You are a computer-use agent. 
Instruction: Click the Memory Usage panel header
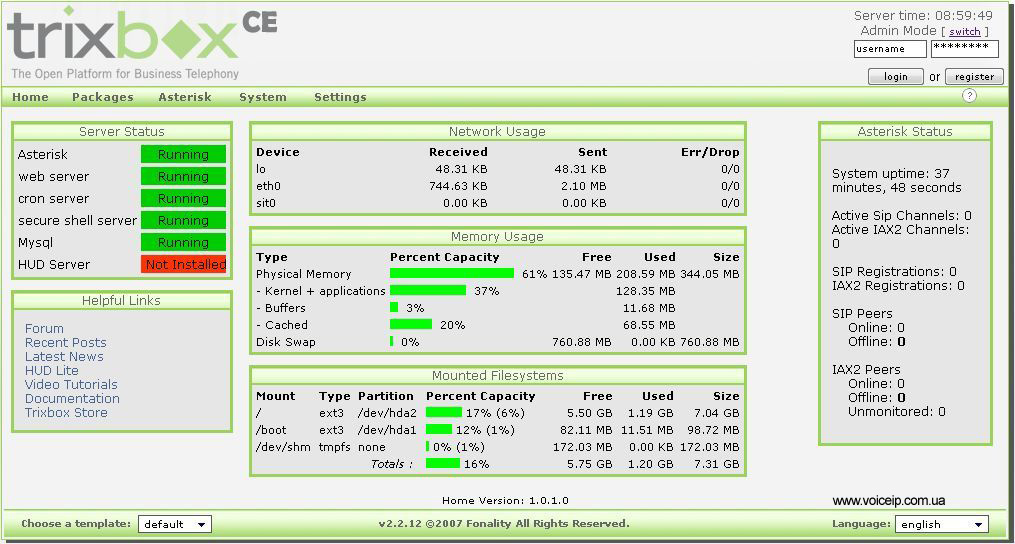click(x=497, y=236)
